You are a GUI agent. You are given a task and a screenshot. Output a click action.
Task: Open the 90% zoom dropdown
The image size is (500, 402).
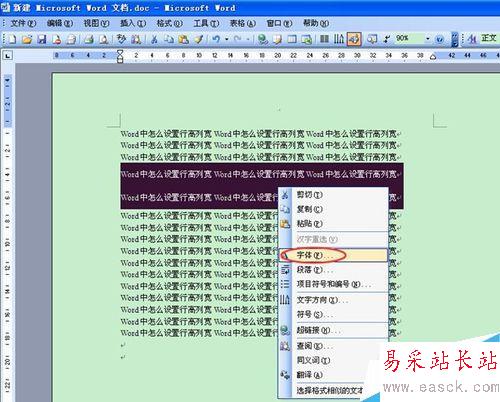[428, 39]
